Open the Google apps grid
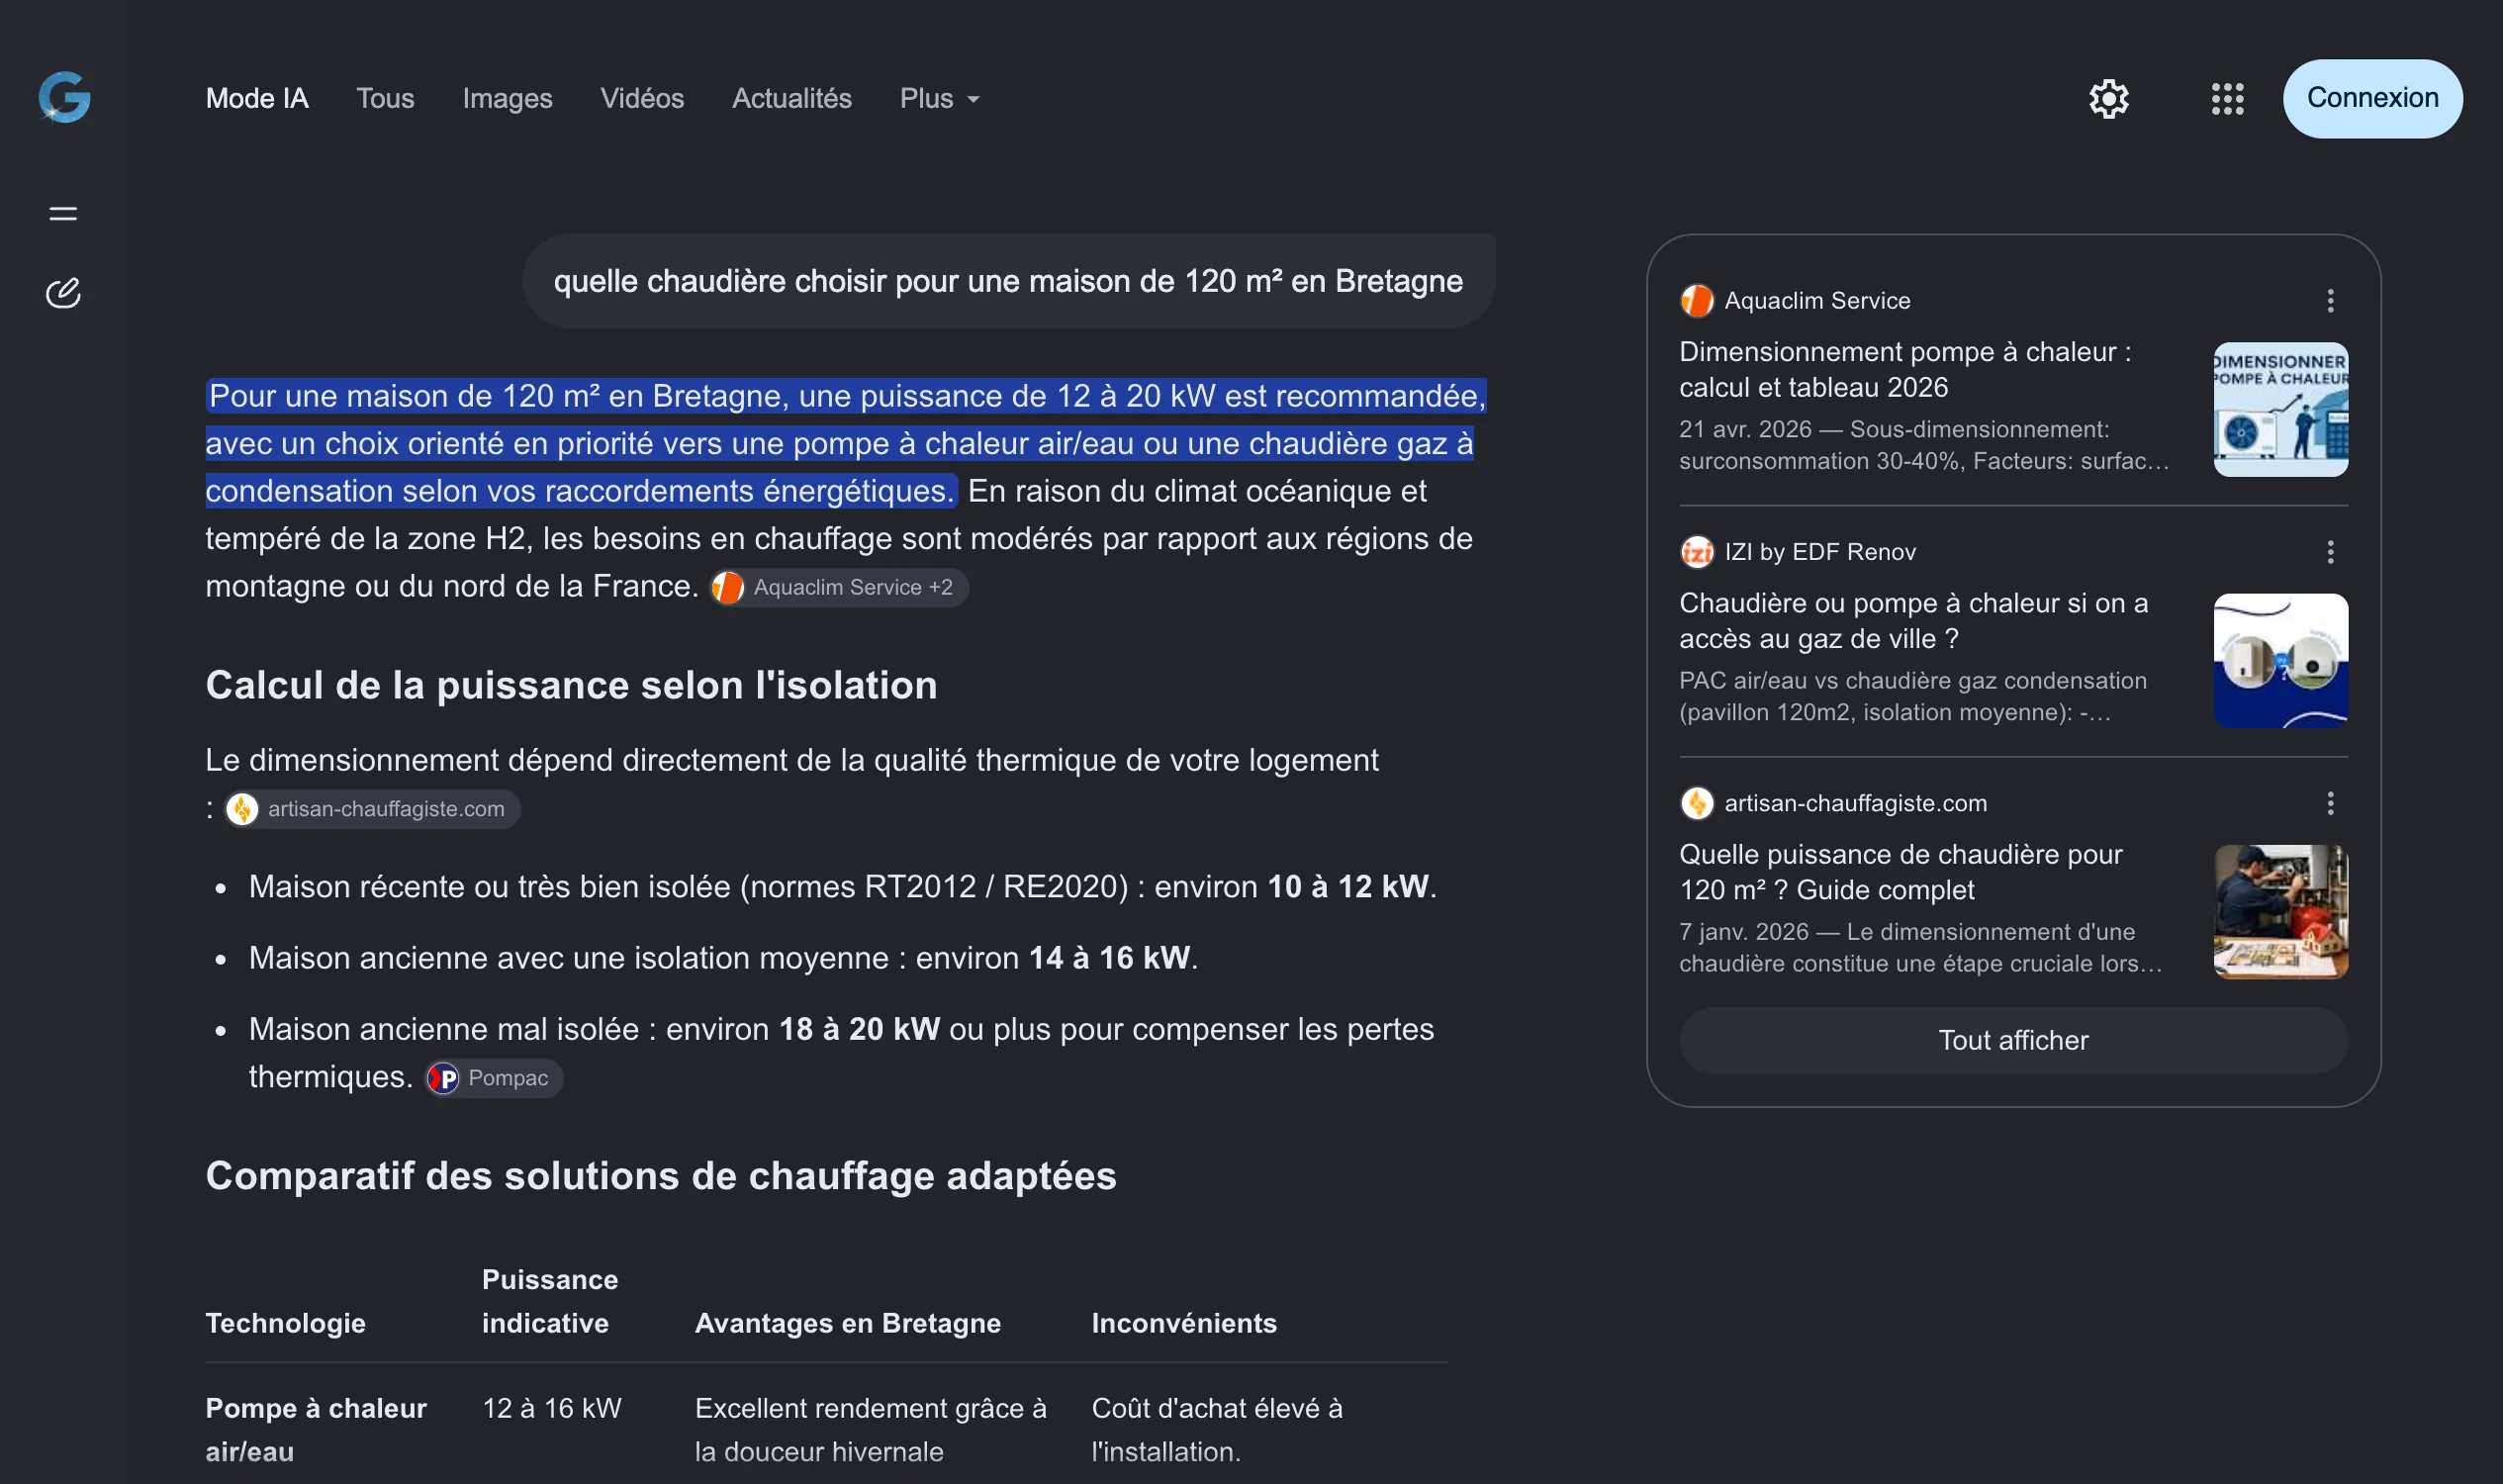 click(x=2227, y=98)
